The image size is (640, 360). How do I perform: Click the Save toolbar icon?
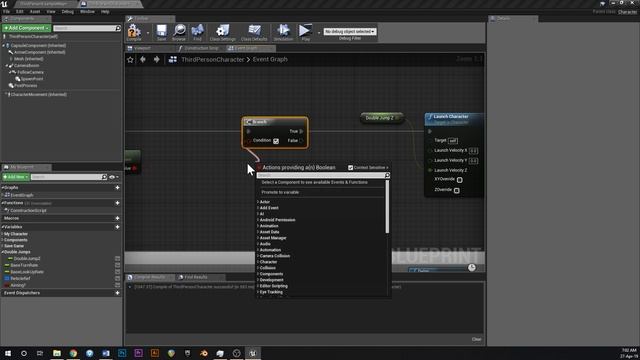point(162,32)
